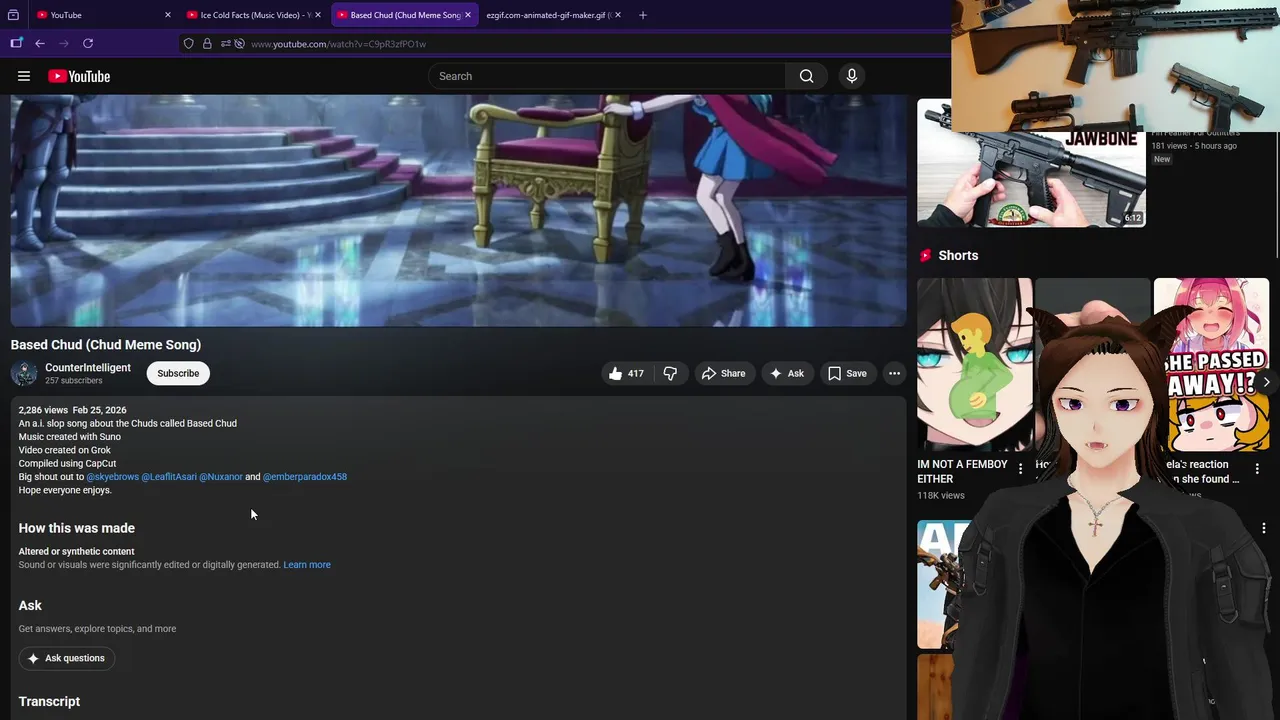Open CounterIntelligent channel name link

point(88,367)
